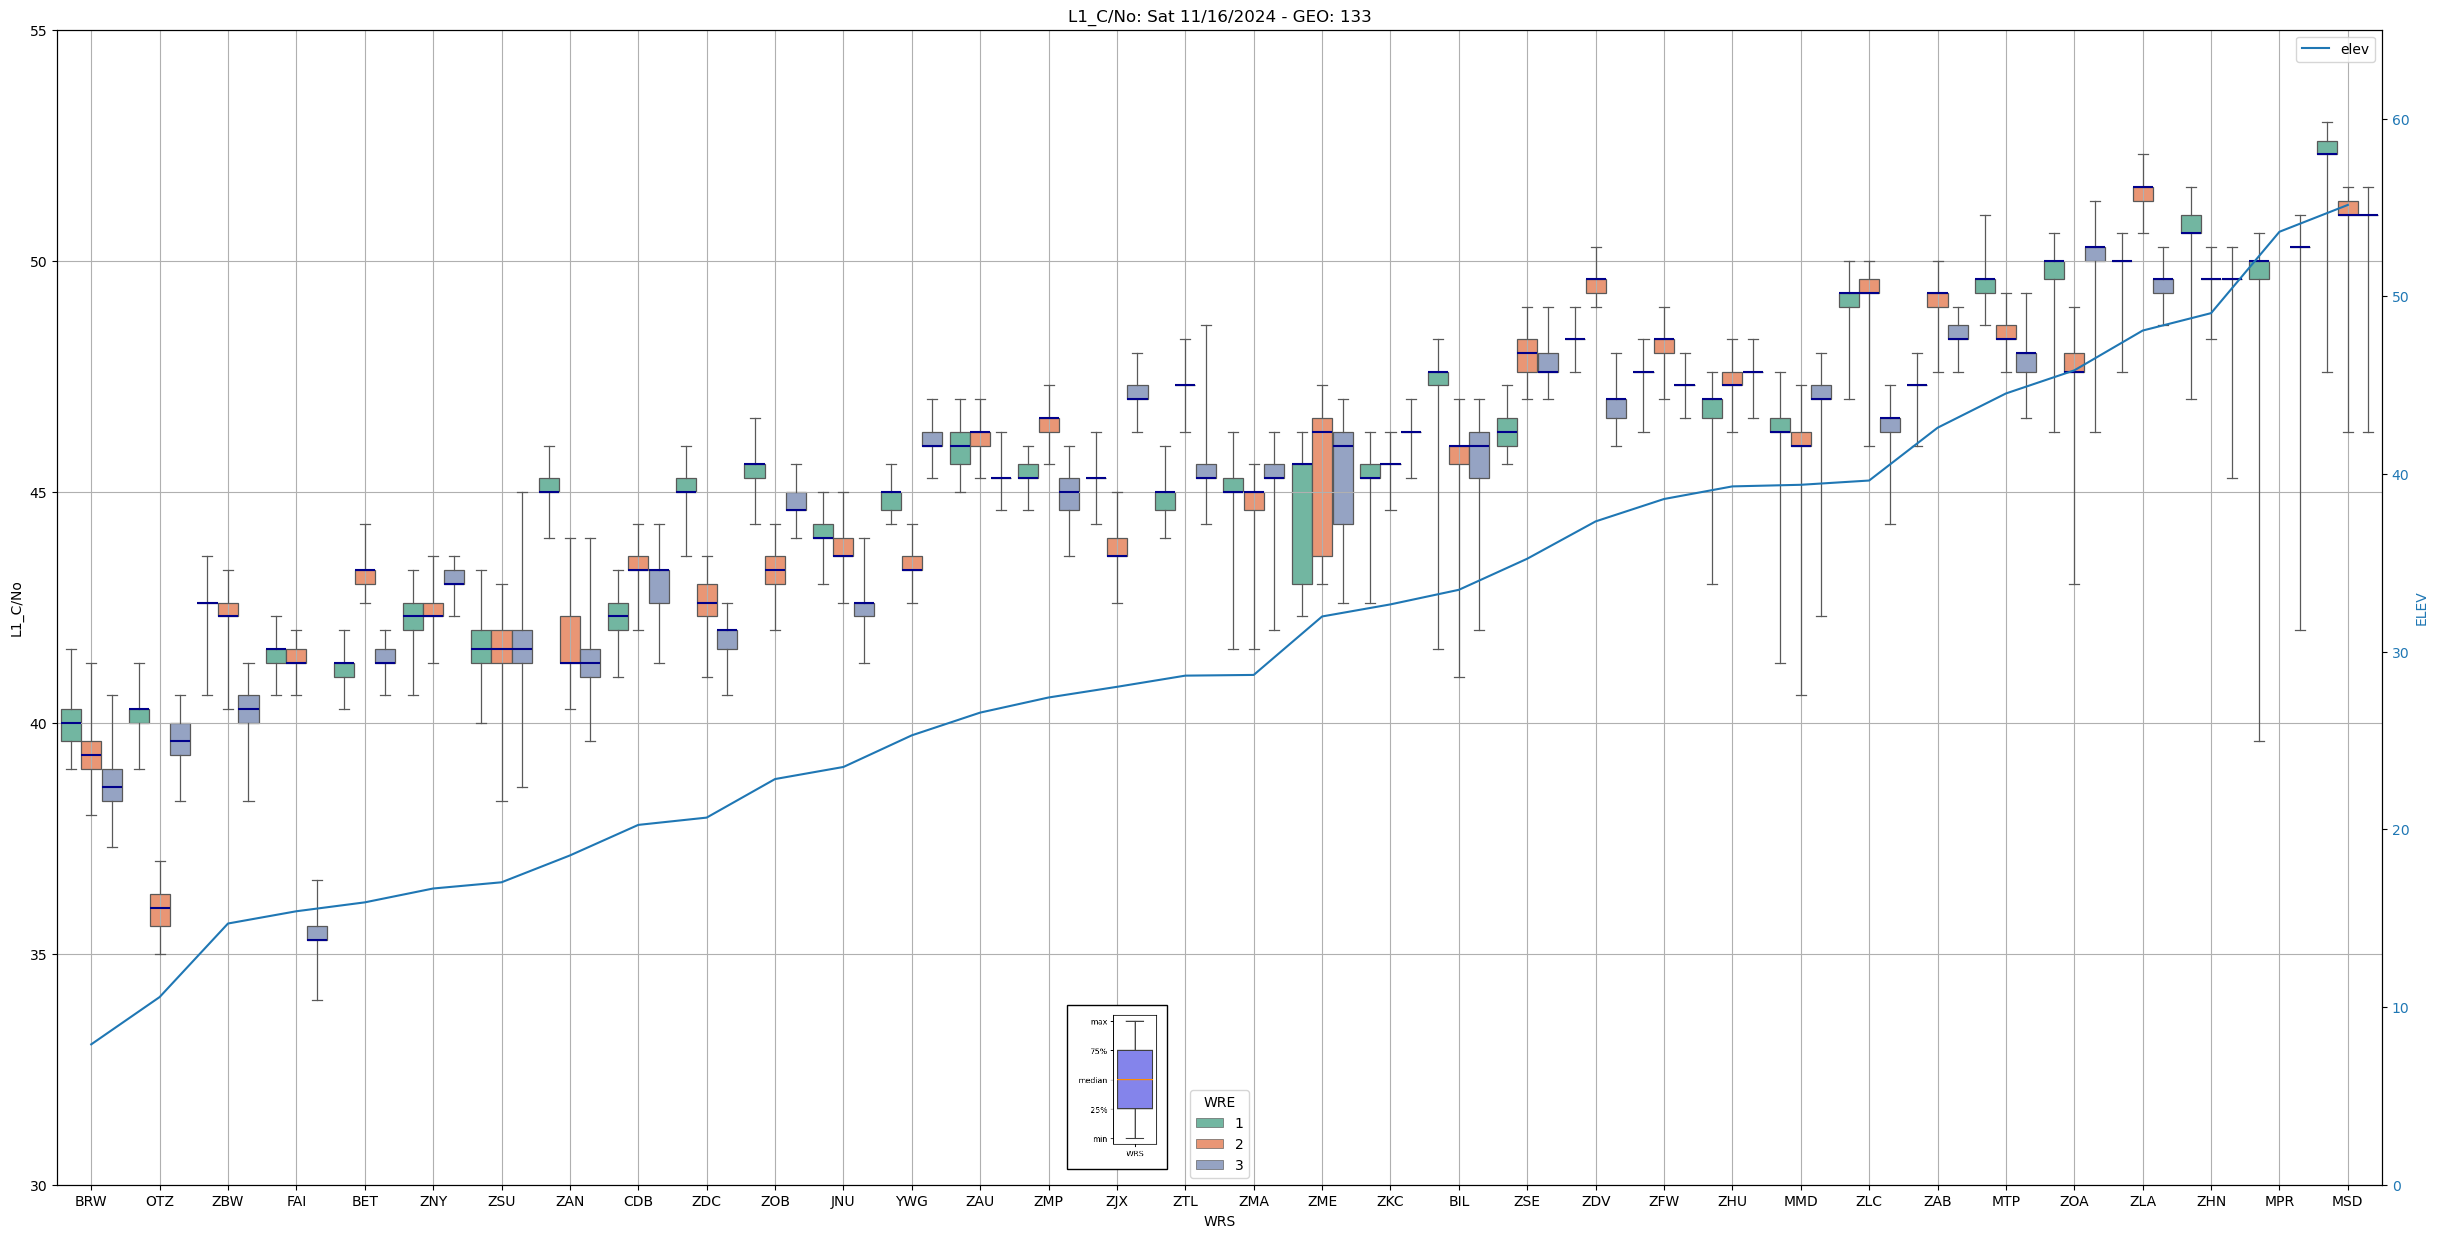The width and height of the screenshot is (2439, 1238).
Task: Click the WRS x-axis label
Action: (1219, 1221)
